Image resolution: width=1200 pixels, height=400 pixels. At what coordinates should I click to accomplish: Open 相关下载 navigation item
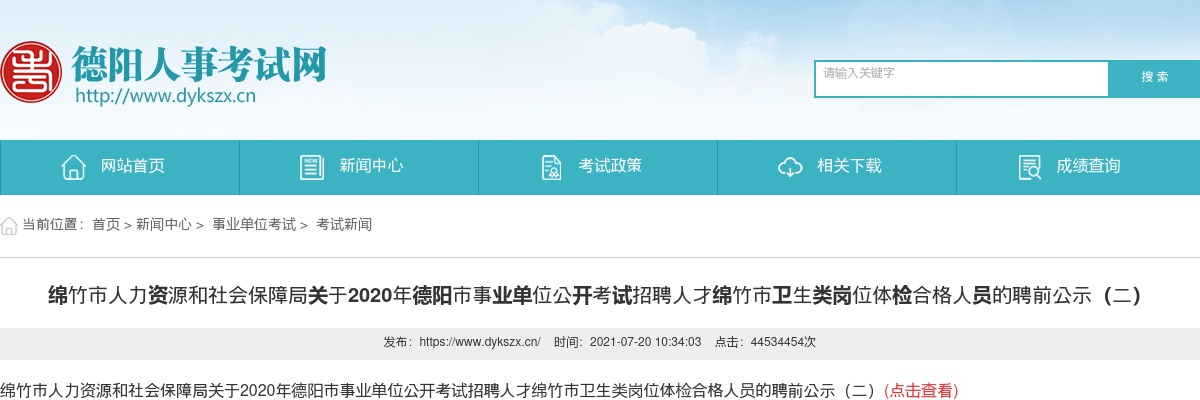tap(837, 167)
